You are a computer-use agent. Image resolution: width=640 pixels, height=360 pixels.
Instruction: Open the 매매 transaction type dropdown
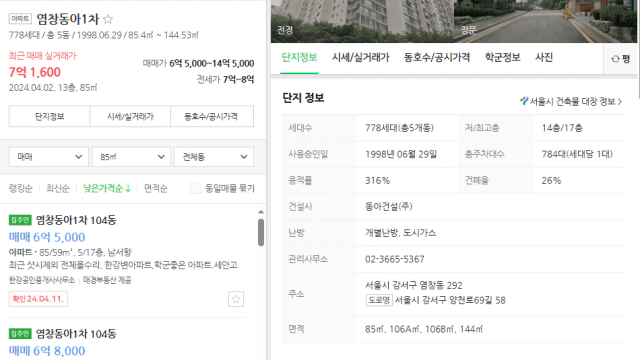click(x=49, y=157)
